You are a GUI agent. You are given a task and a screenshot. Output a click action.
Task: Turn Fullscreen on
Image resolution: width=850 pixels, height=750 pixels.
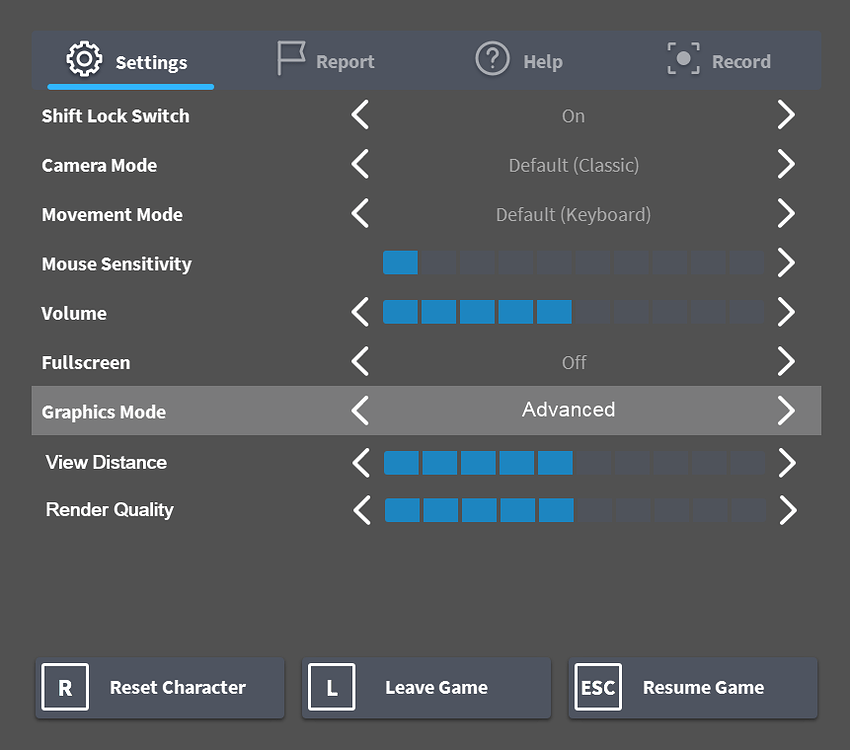pyautogui.click(x=786, y=362)
